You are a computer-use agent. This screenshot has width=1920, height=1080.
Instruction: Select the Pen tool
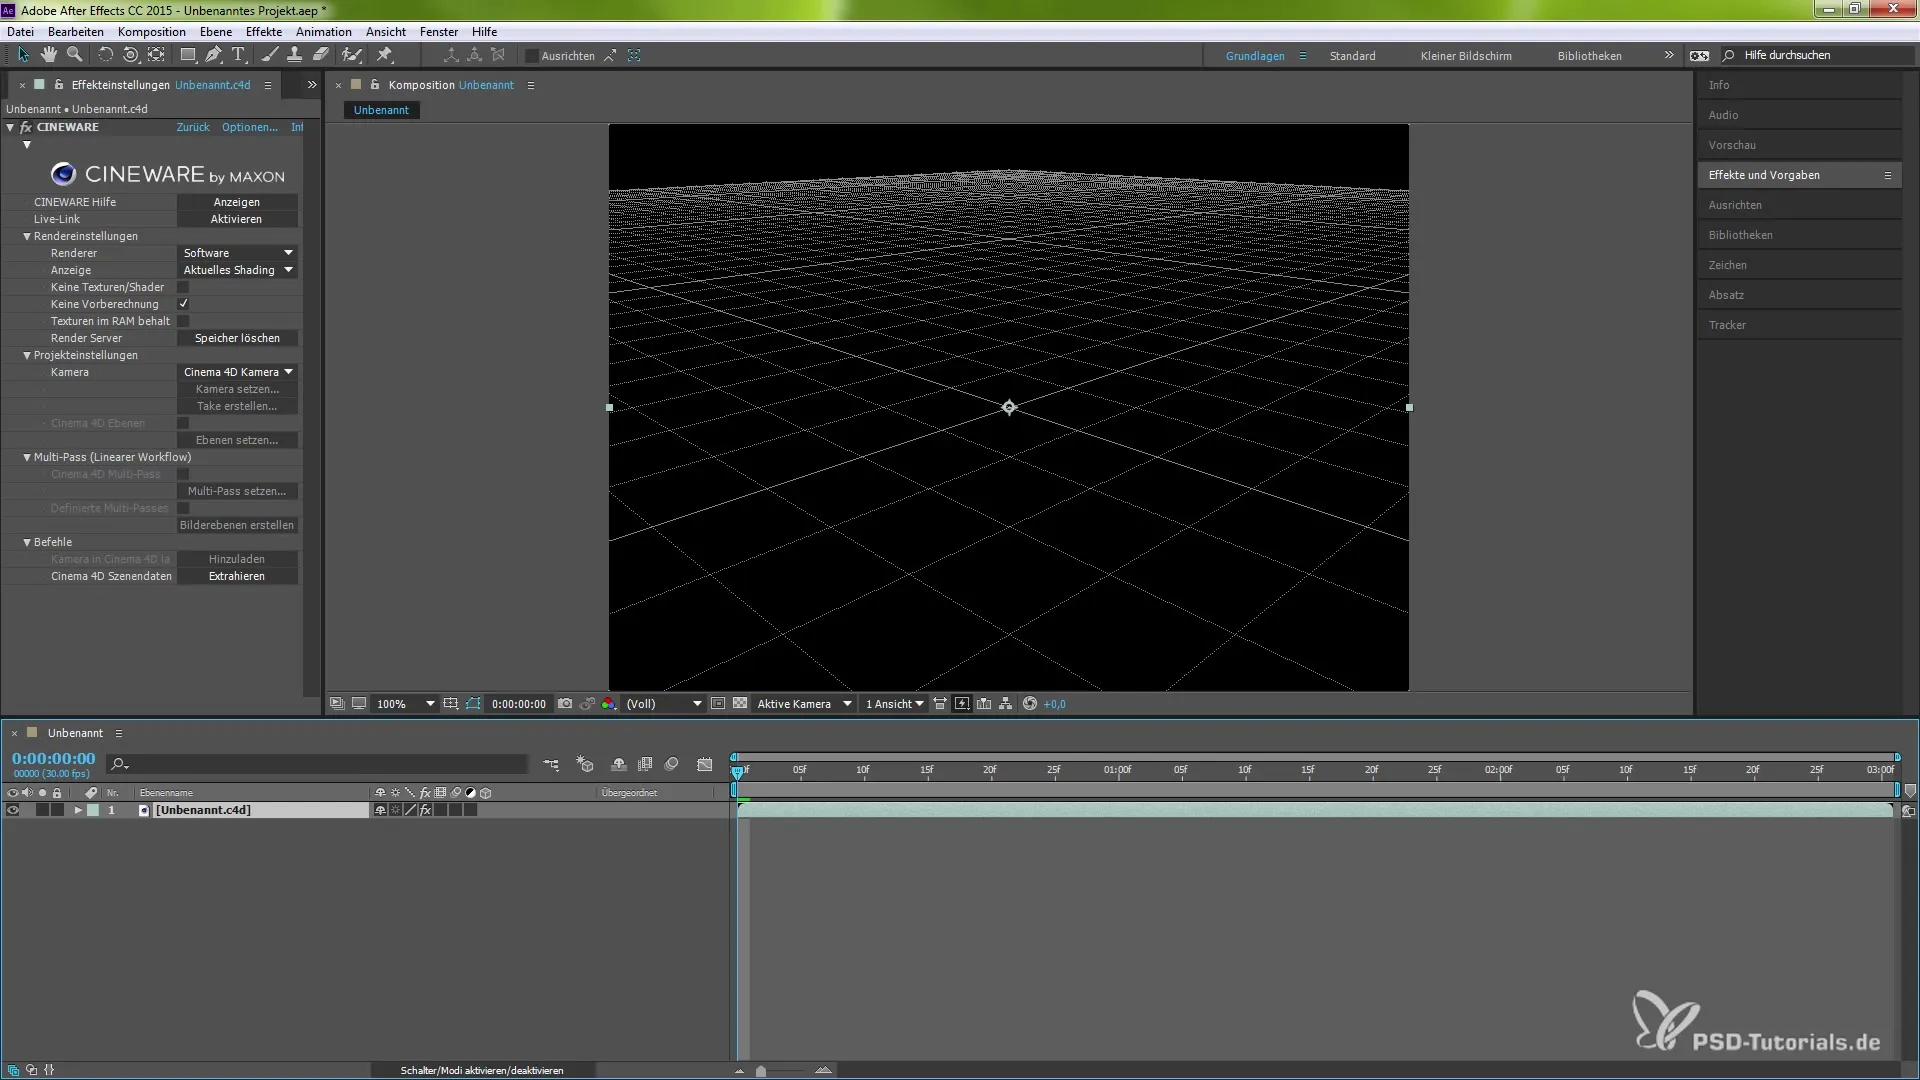[x=213, y=55]
